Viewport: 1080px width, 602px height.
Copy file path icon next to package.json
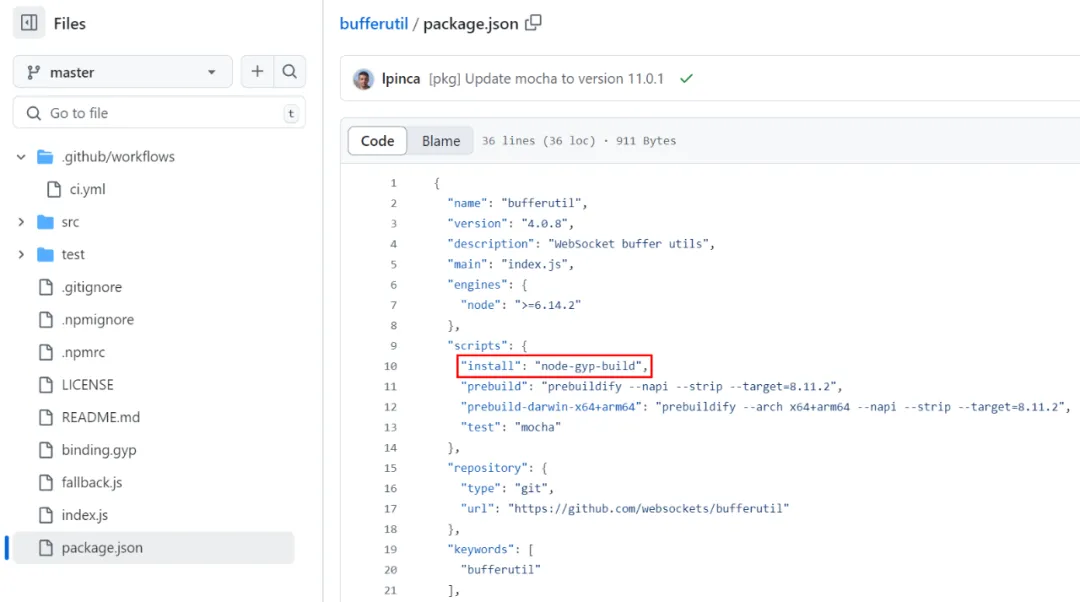coord(533,23)
